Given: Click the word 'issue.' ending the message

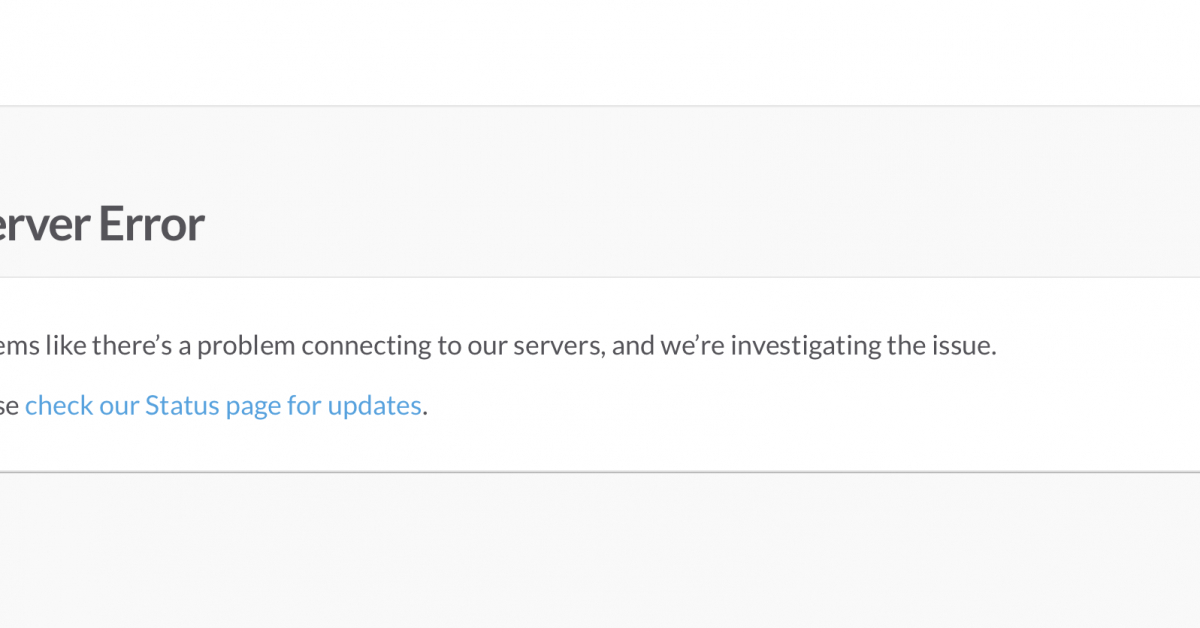Looking at the screenshot, I should [x=962, y=346].
